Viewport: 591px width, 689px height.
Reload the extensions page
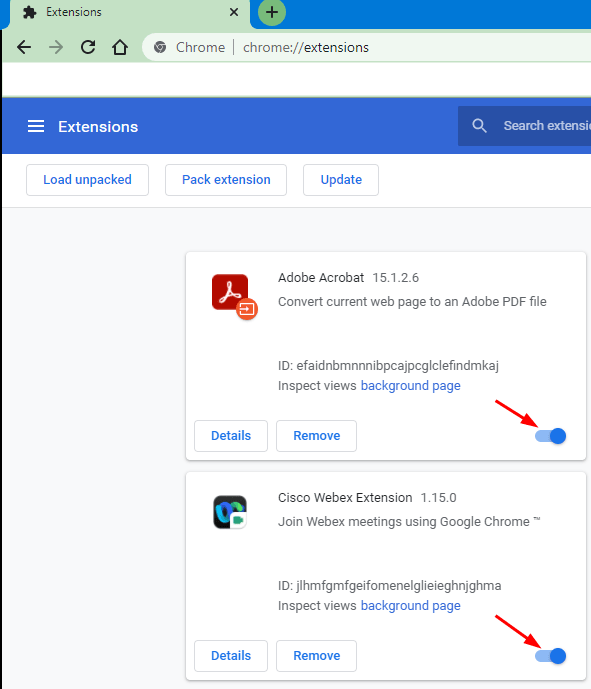coord(88,47)
